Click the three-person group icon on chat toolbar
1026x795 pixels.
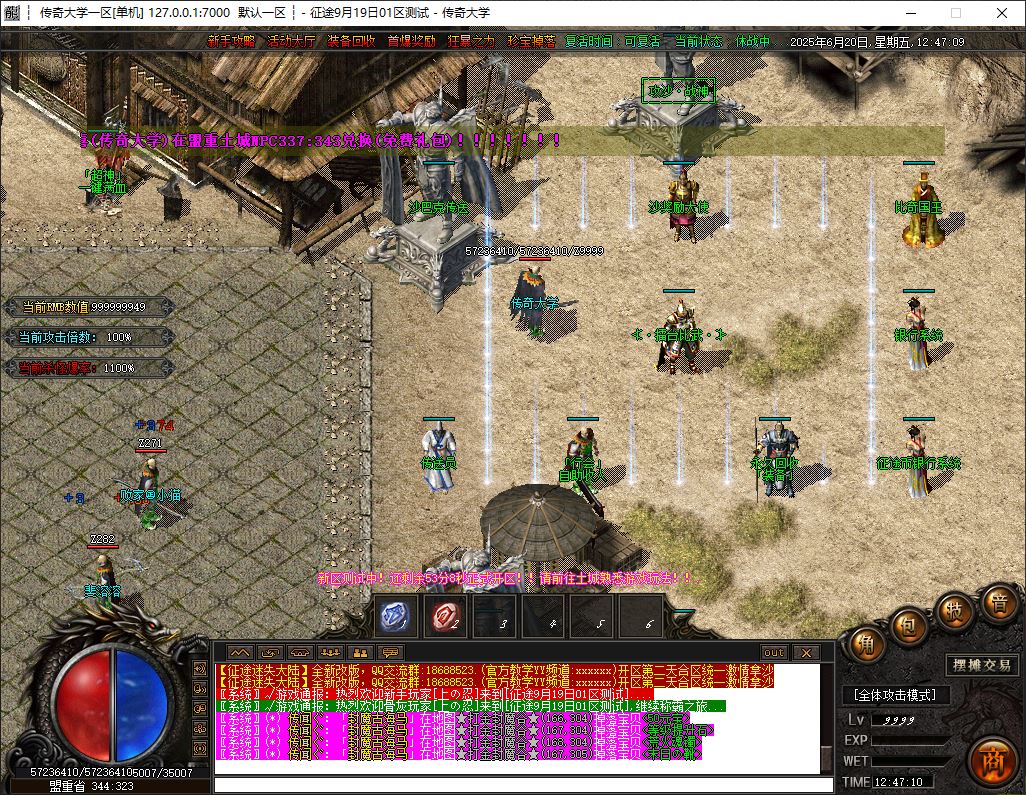point(330,652)
